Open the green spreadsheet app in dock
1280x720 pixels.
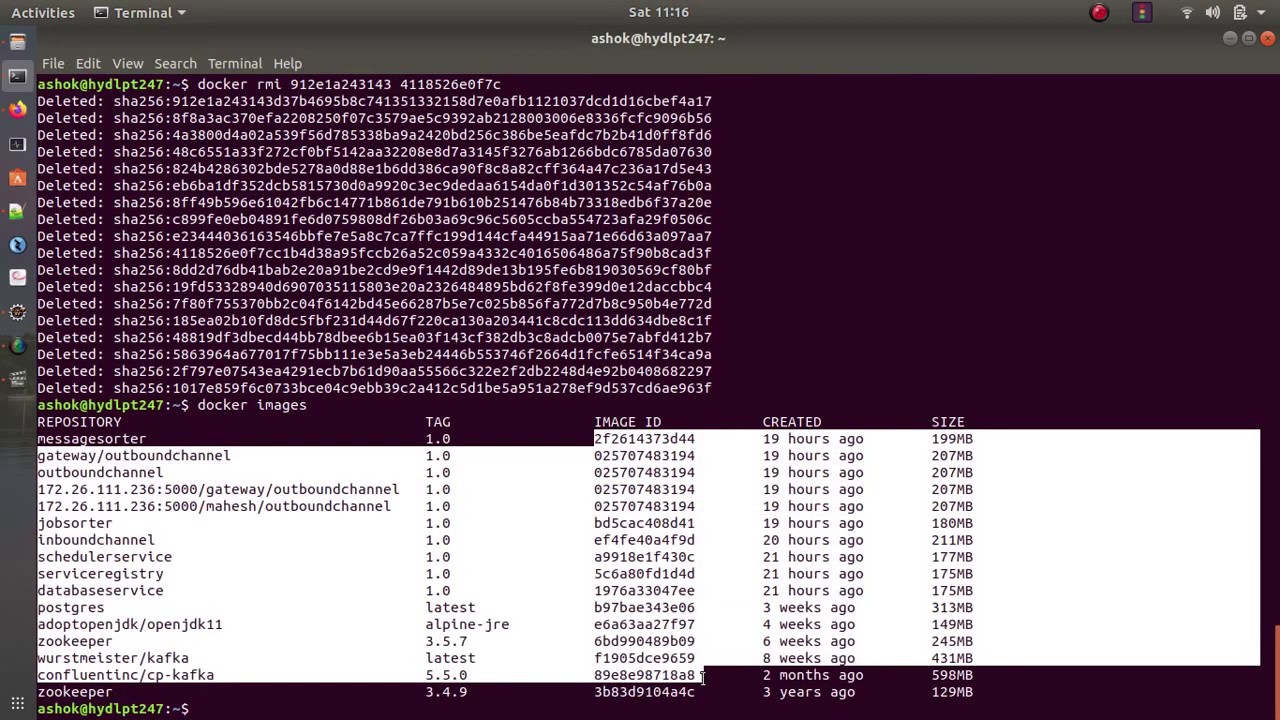pyautogui.click(x=17, y=211)
